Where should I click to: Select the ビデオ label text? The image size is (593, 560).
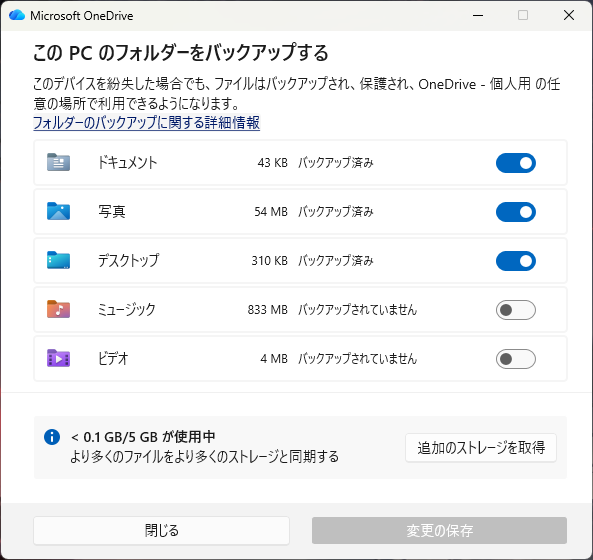[x=113, y=358]
